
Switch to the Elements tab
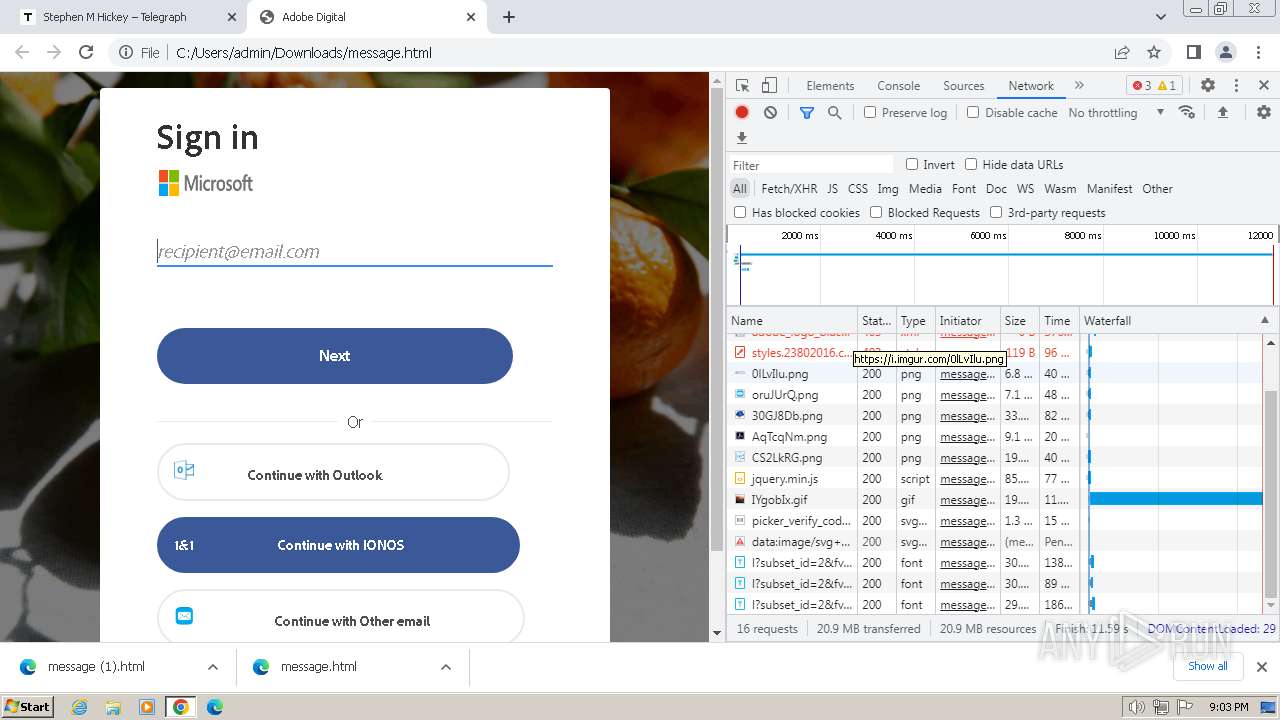[x=830, y=86]
